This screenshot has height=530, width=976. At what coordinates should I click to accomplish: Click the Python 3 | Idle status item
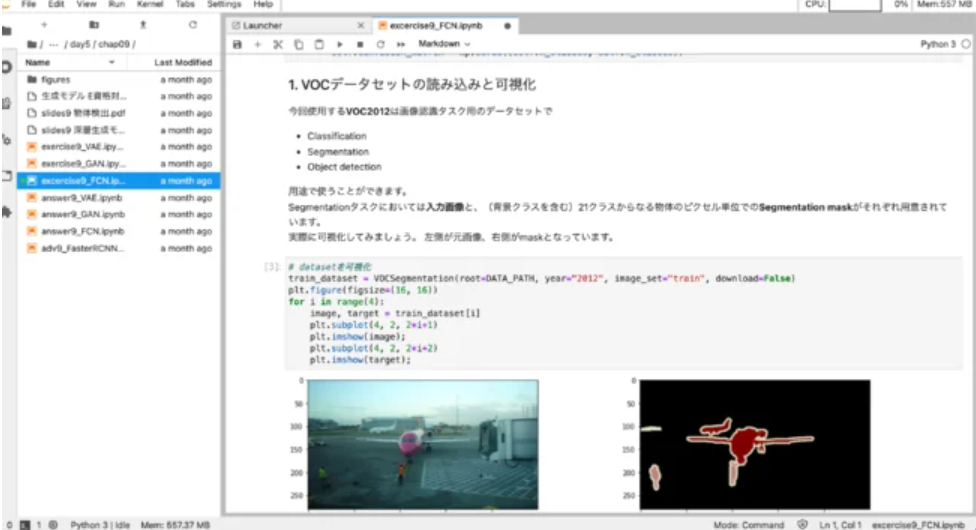pos(100,525)
